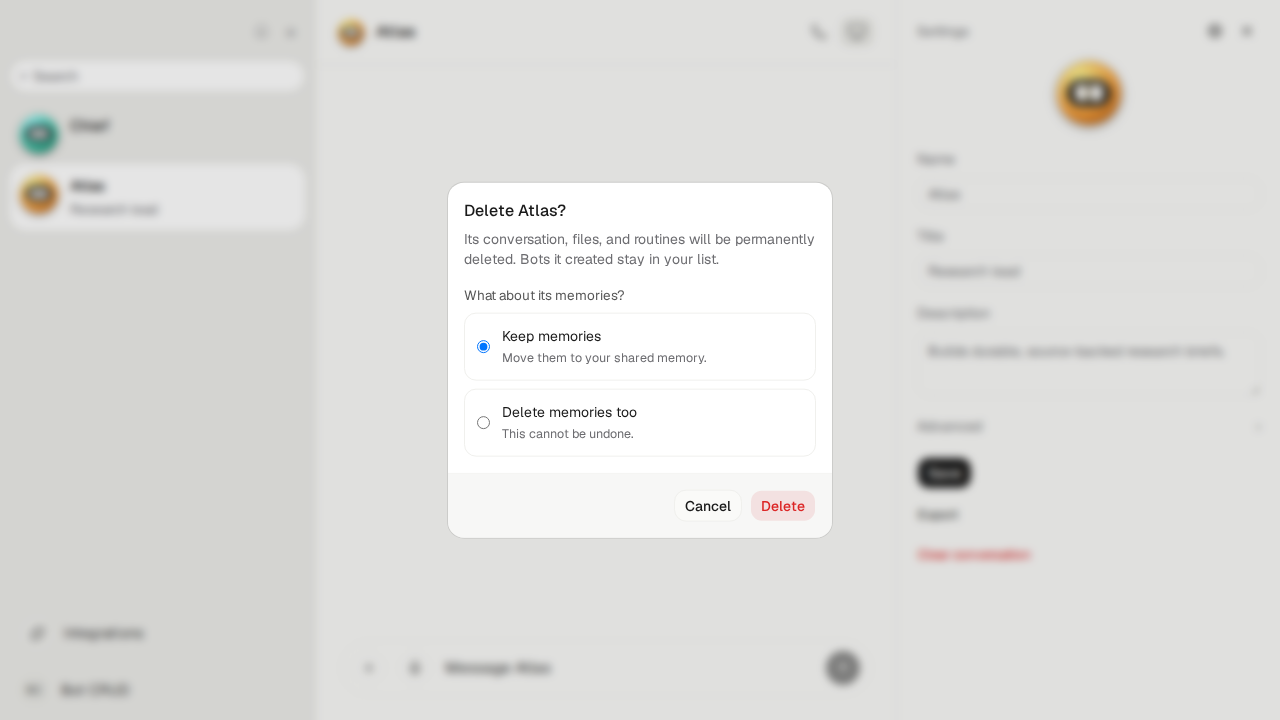Start a call with the phone icon

click(819, 32)
